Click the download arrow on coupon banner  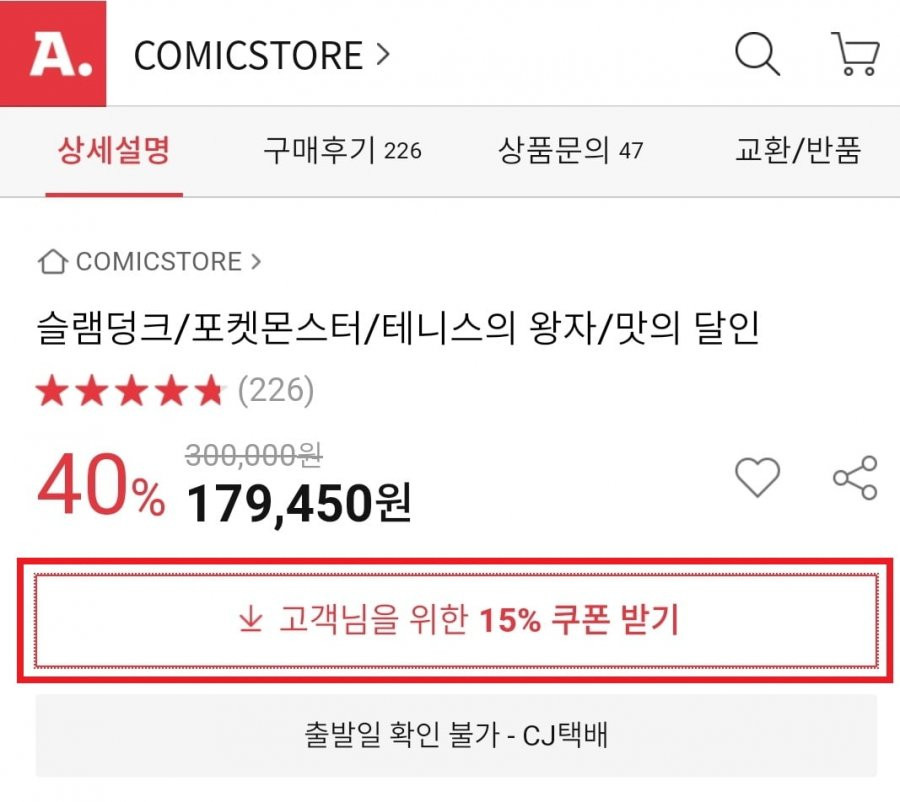pos(251,620)
